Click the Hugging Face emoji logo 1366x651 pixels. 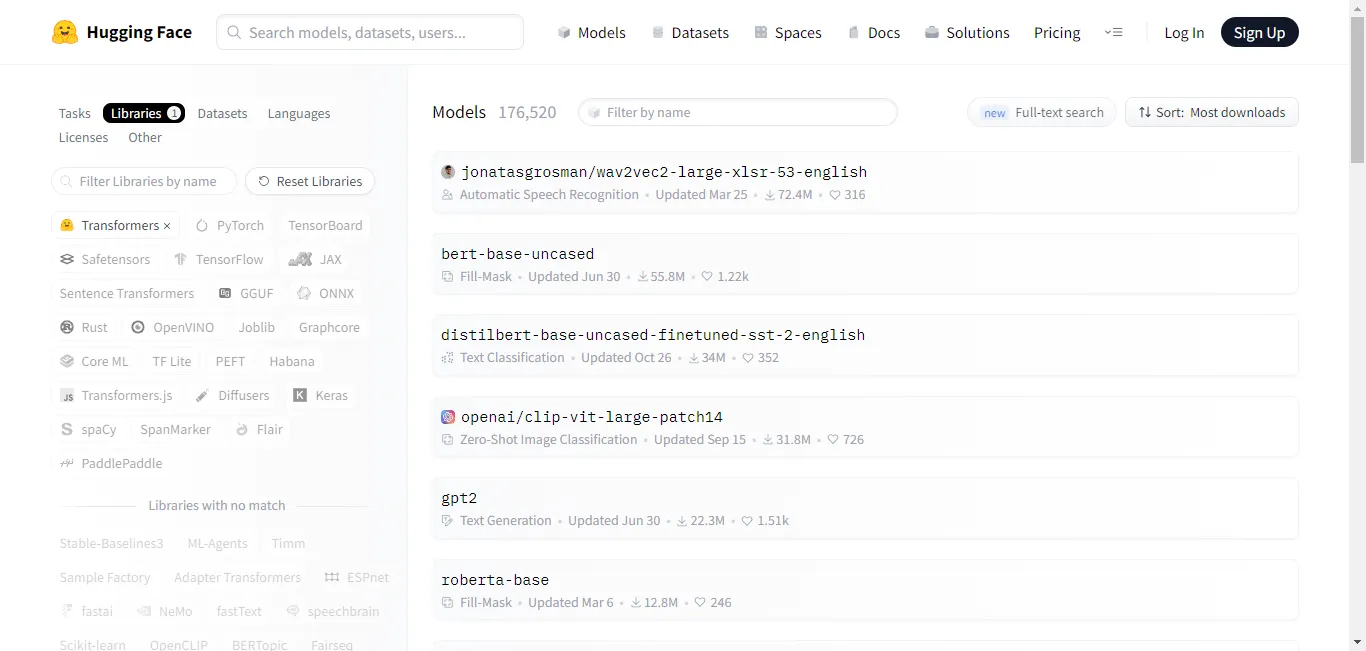click(65, 32)
